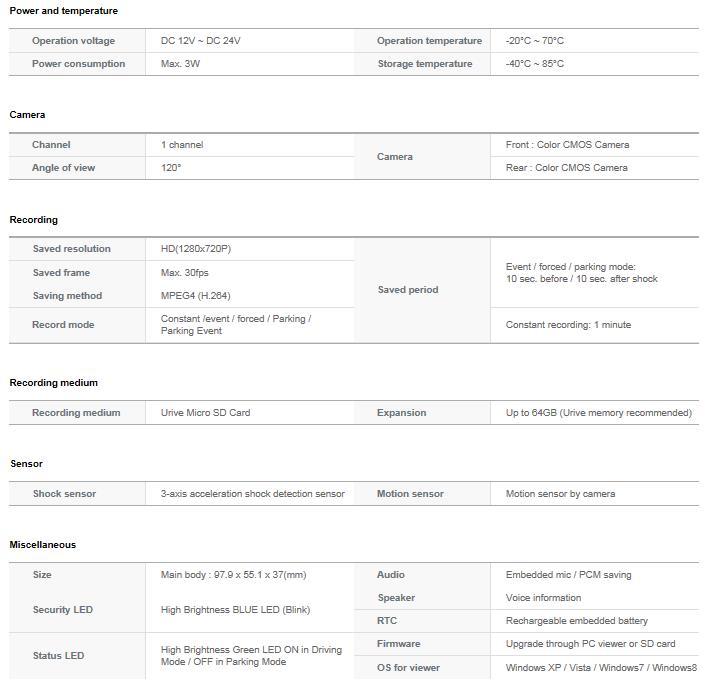Click the Power and temperature section heading
The height and width of the screenshot is (699, 716).
click(63, 11)
